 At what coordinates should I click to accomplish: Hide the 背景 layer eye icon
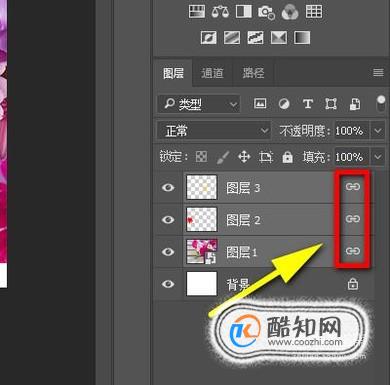coord(168,284)
